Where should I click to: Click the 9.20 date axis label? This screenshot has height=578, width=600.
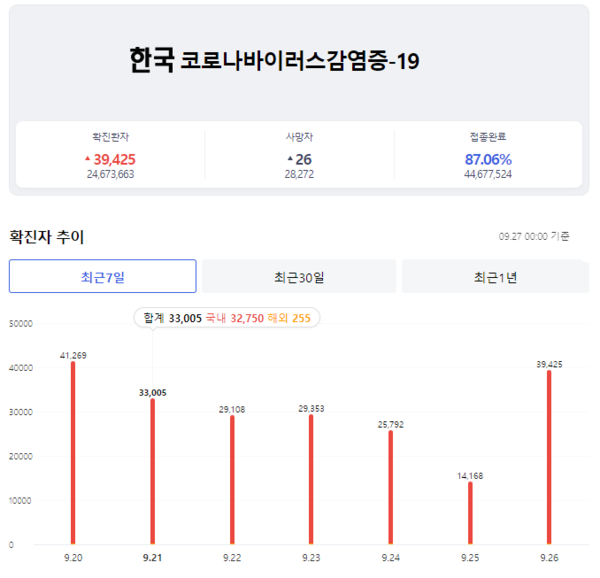(73, 558)
